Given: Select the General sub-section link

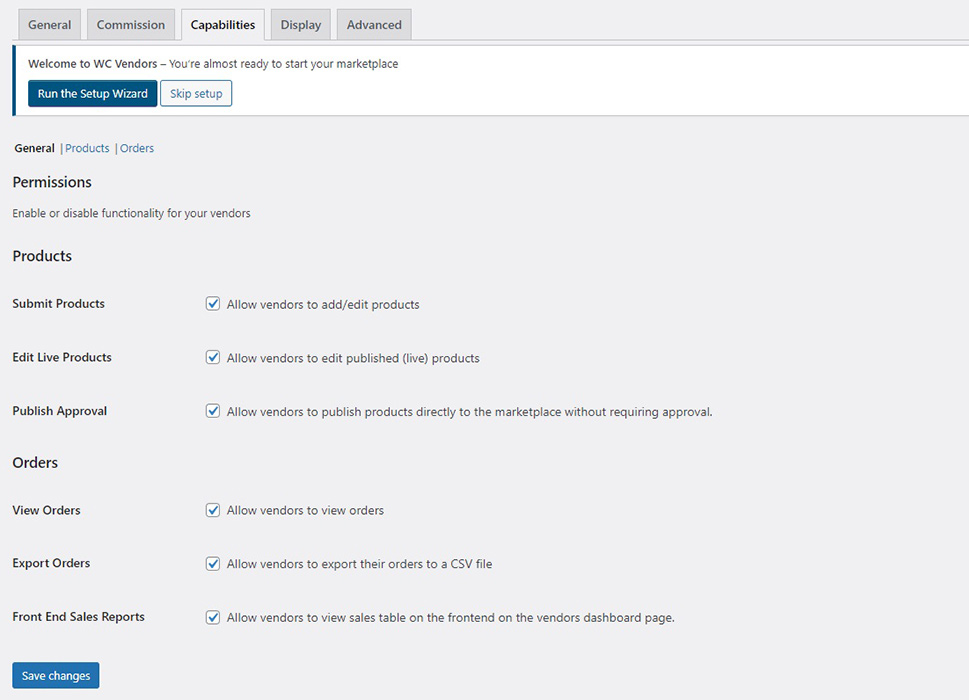Looking at the screenshot, I should click(x=35, y=148).
